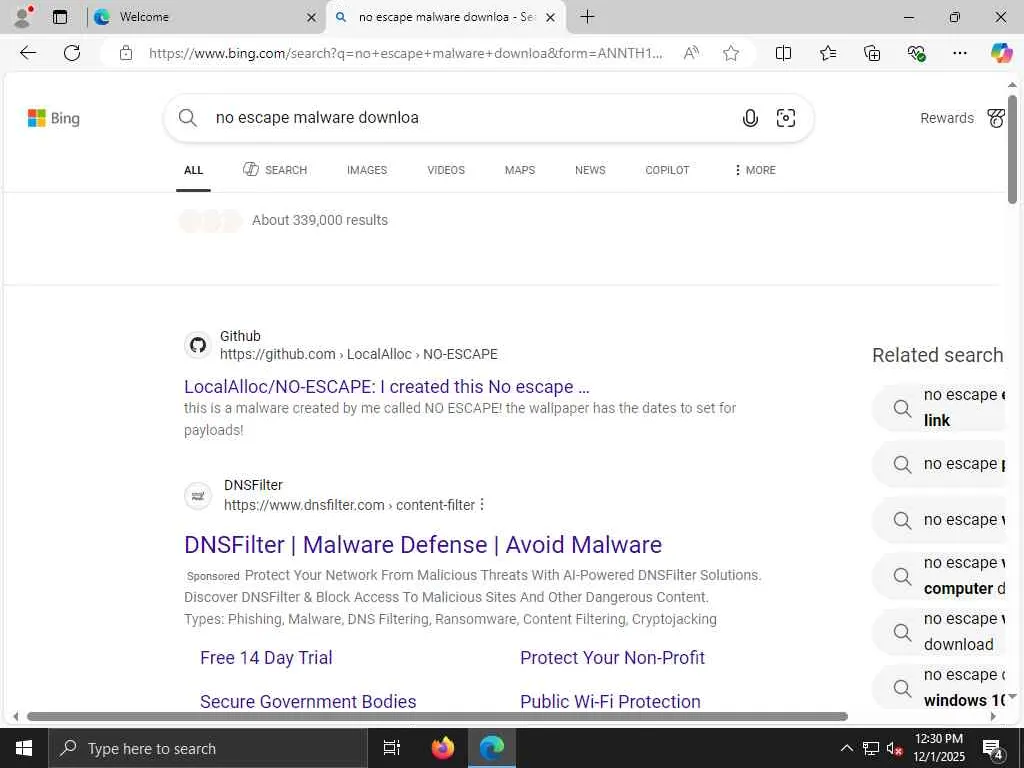
Task: Search using an image icon
Action: tap(786, 118)
